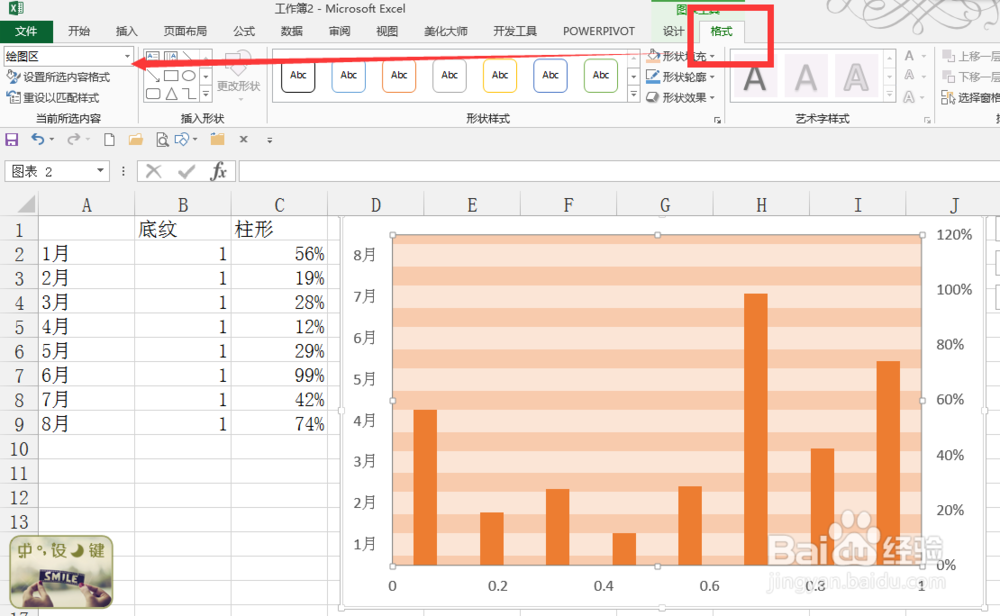Image resolution: width=1000 pixels, height=616 pixels.
Task: Click 设置所选内容格式 format selection button
Action: [58, 77]
